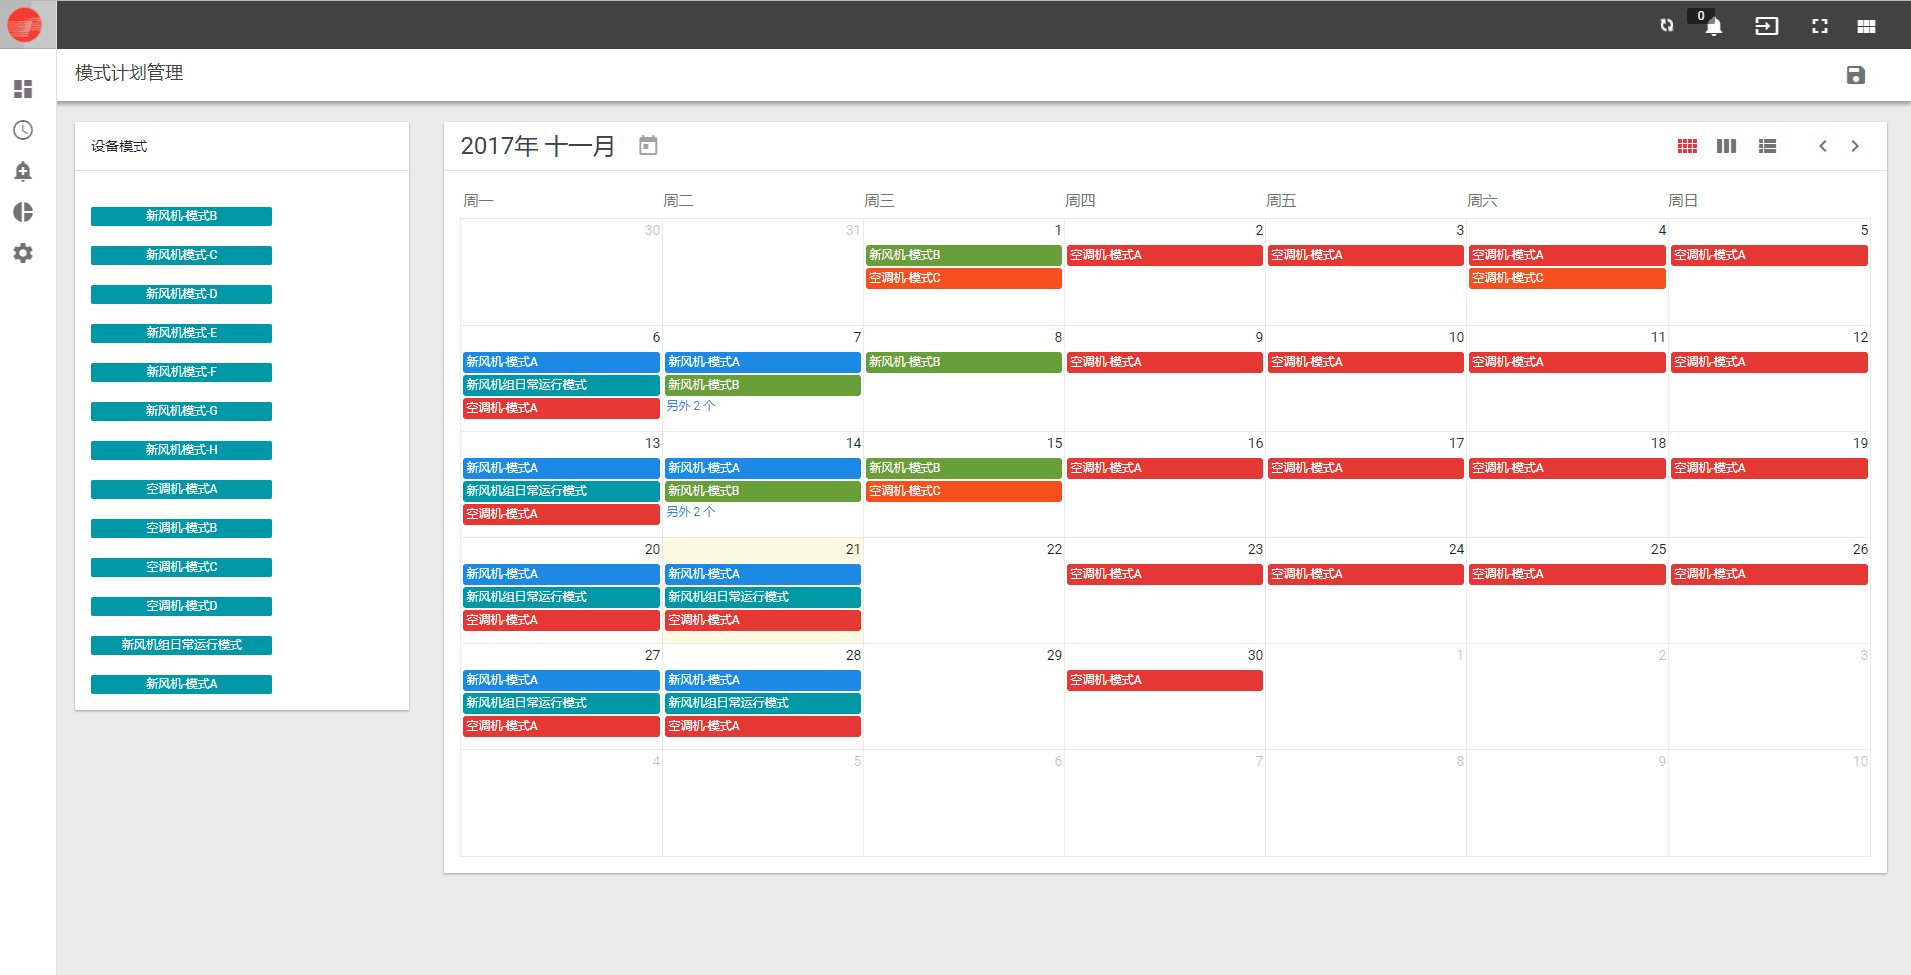Click 空调机-模式C event on November 15
The width and height of the screenshot is (1911, 975).
tap(962, 491)
